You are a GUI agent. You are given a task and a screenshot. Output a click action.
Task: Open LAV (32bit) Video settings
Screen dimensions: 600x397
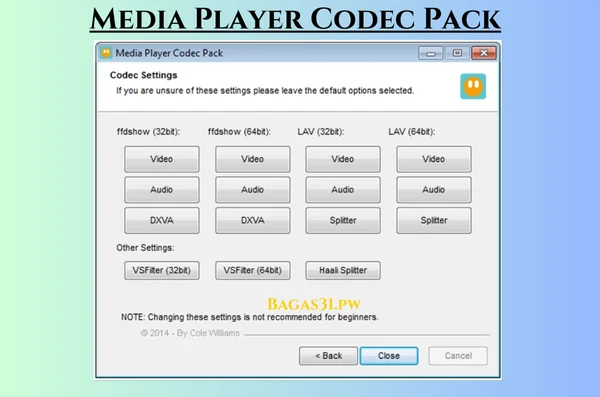coord(343,159)
